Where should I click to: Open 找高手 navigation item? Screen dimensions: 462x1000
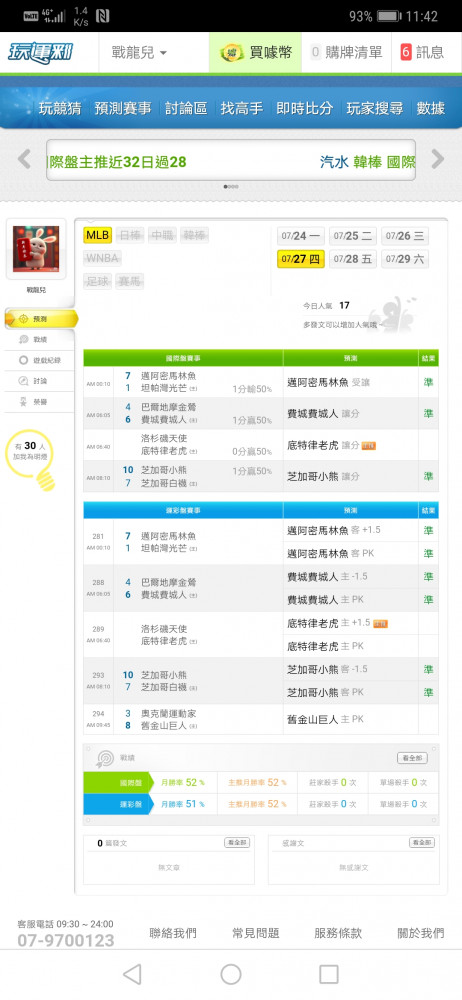tap(242, 108)
